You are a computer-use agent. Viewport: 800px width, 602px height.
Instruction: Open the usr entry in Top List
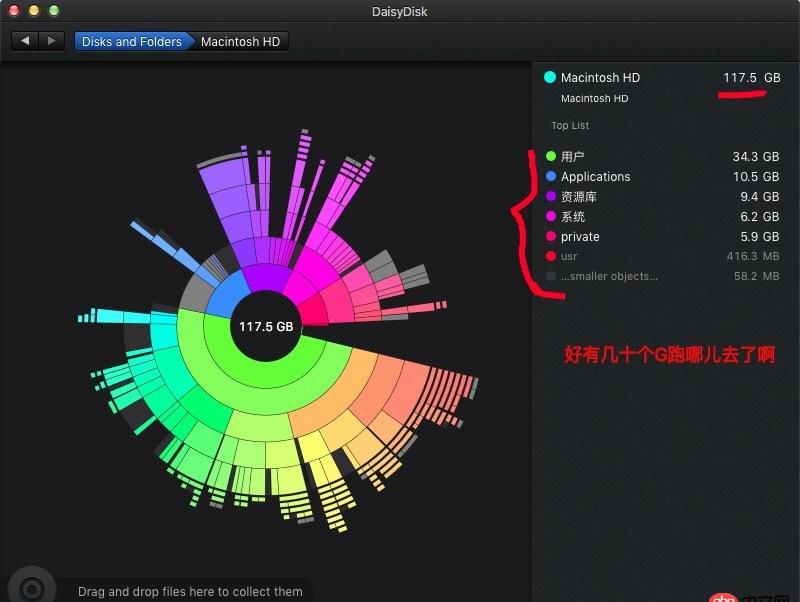coord(662,256)
